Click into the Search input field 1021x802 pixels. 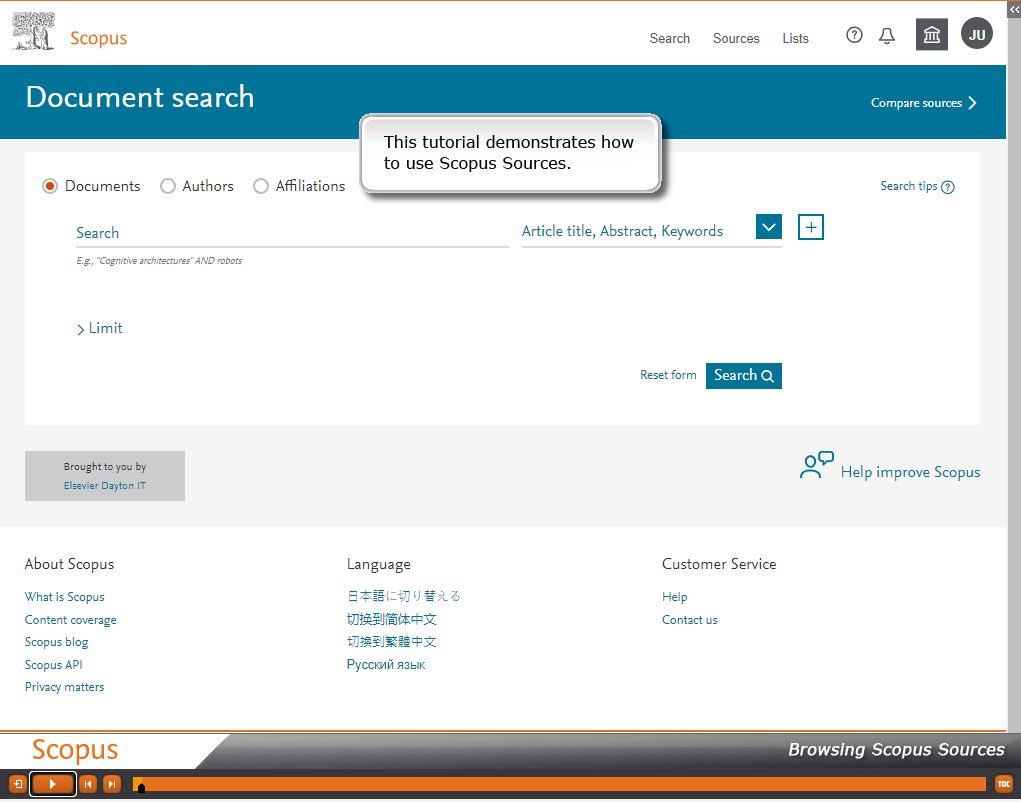292,233
